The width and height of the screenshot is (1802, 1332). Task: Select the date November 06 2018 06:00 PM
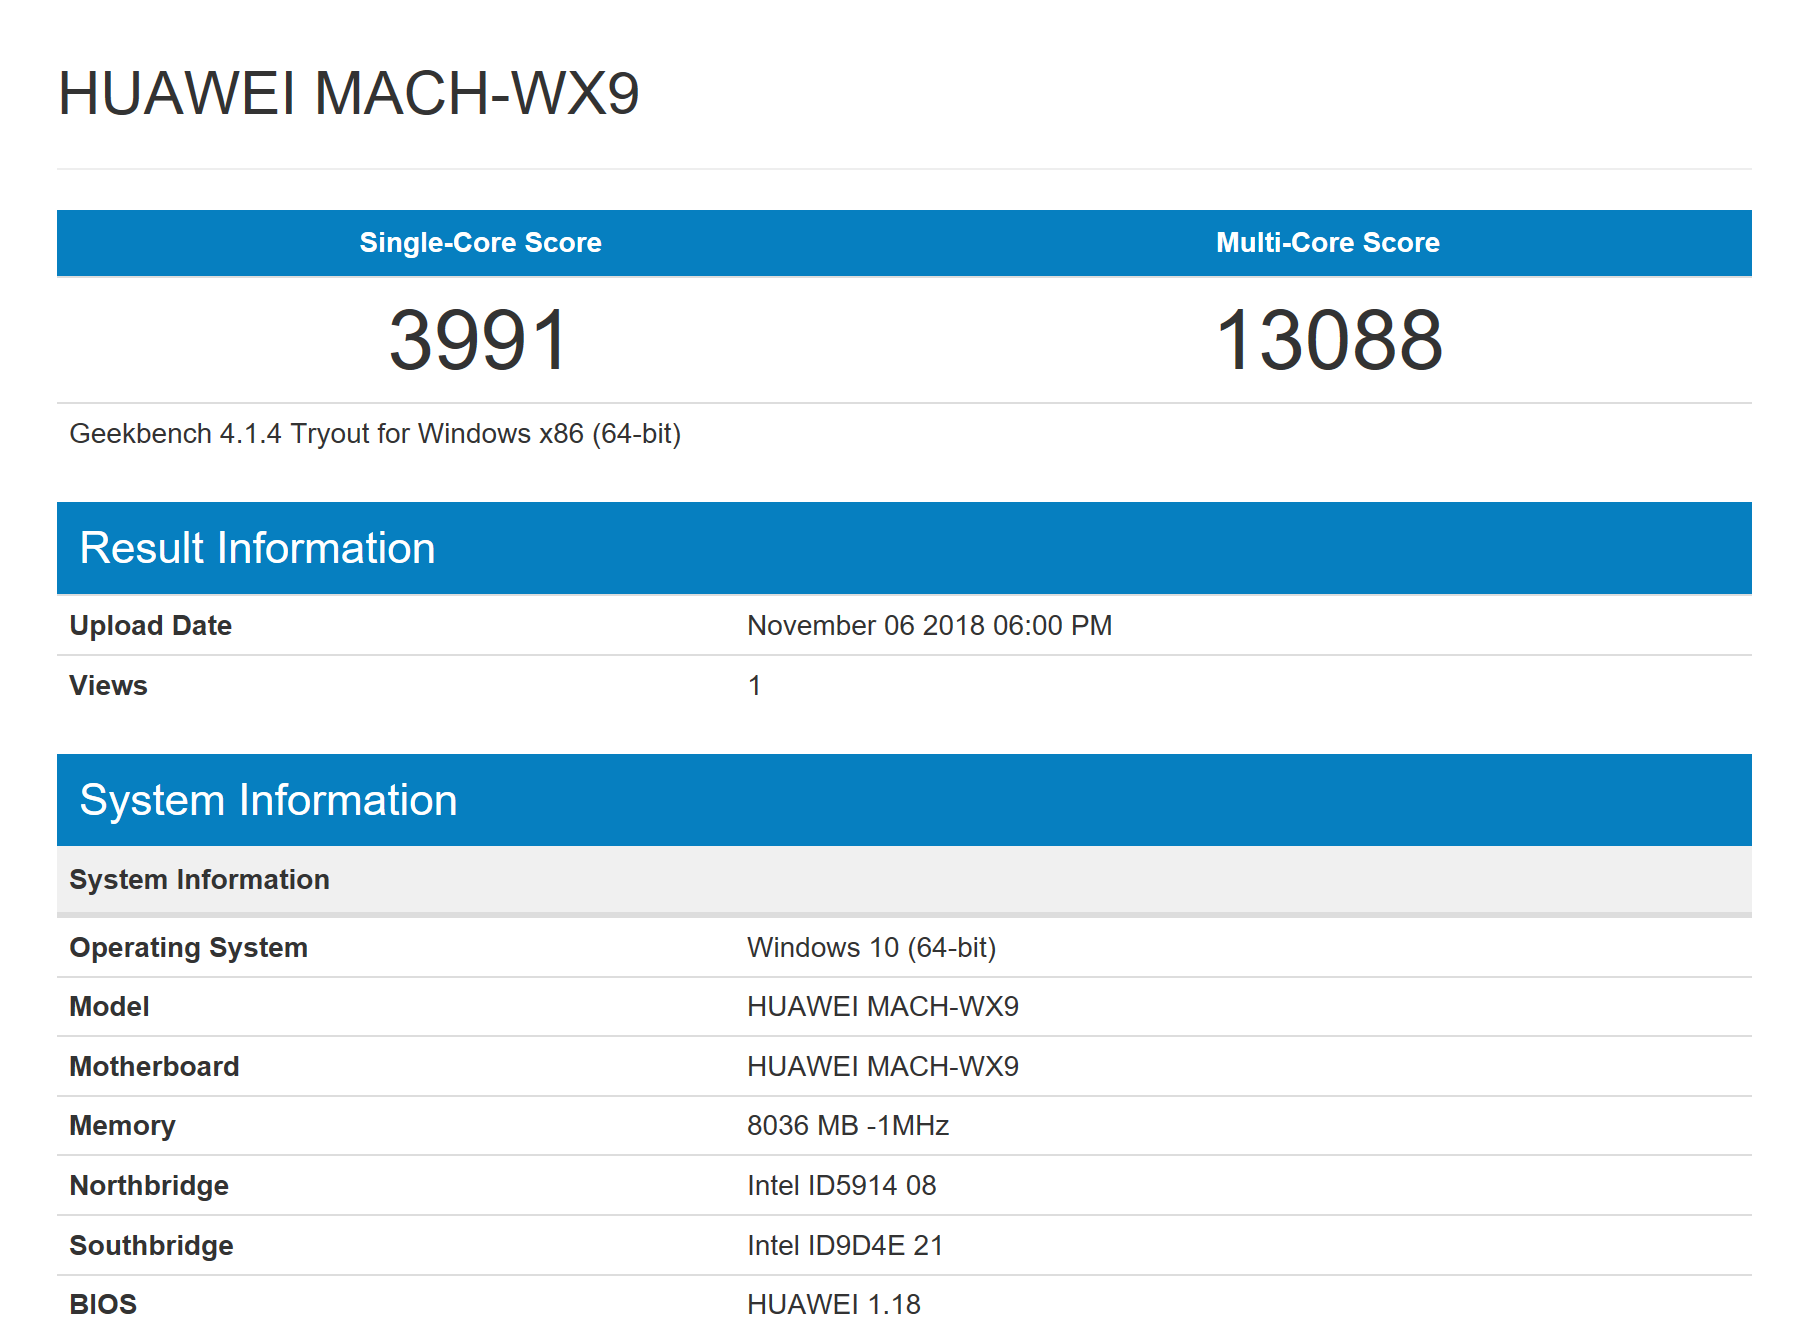[930, 626]
